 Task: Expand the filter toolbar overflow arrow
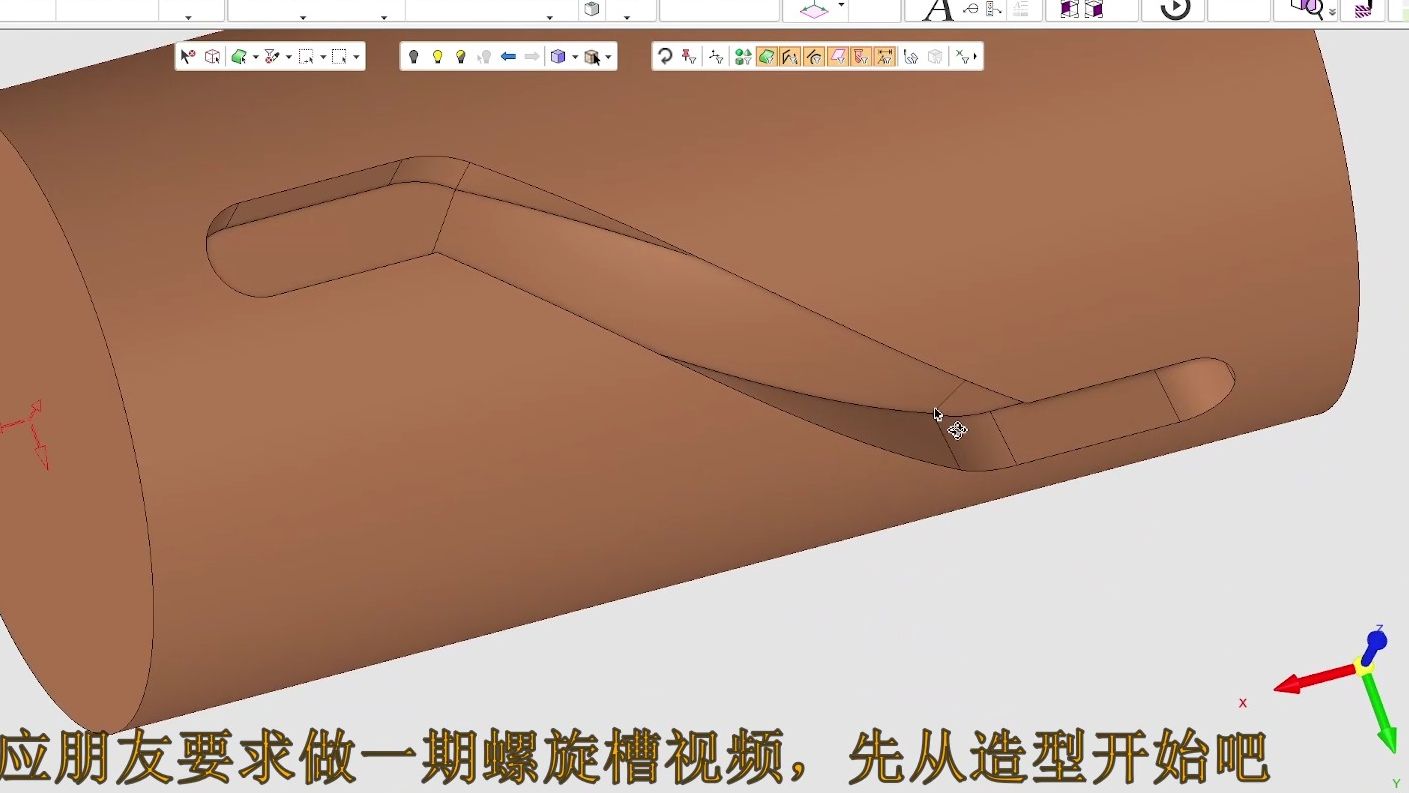click(975, 57)
